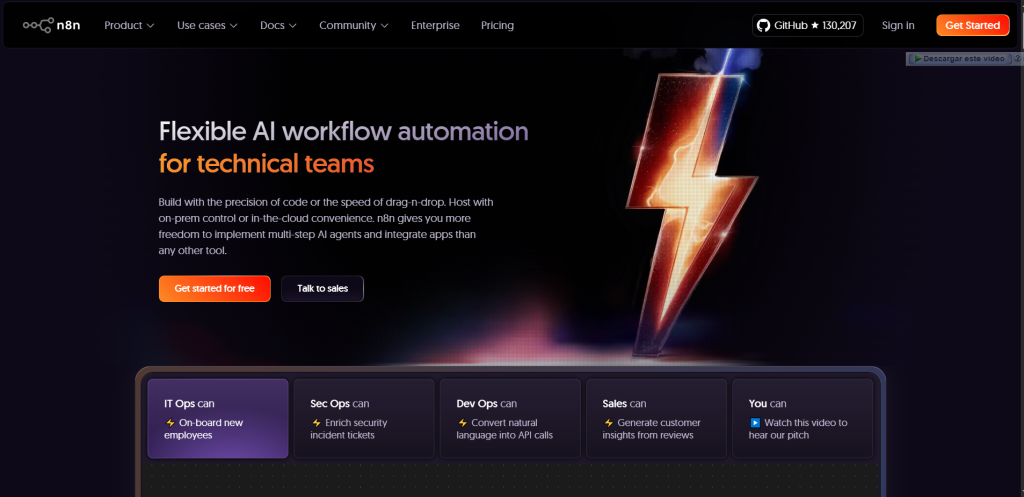The height and width of the screenshot is (497, 1024).
Task: Open the Product menu
Action: 129,25
